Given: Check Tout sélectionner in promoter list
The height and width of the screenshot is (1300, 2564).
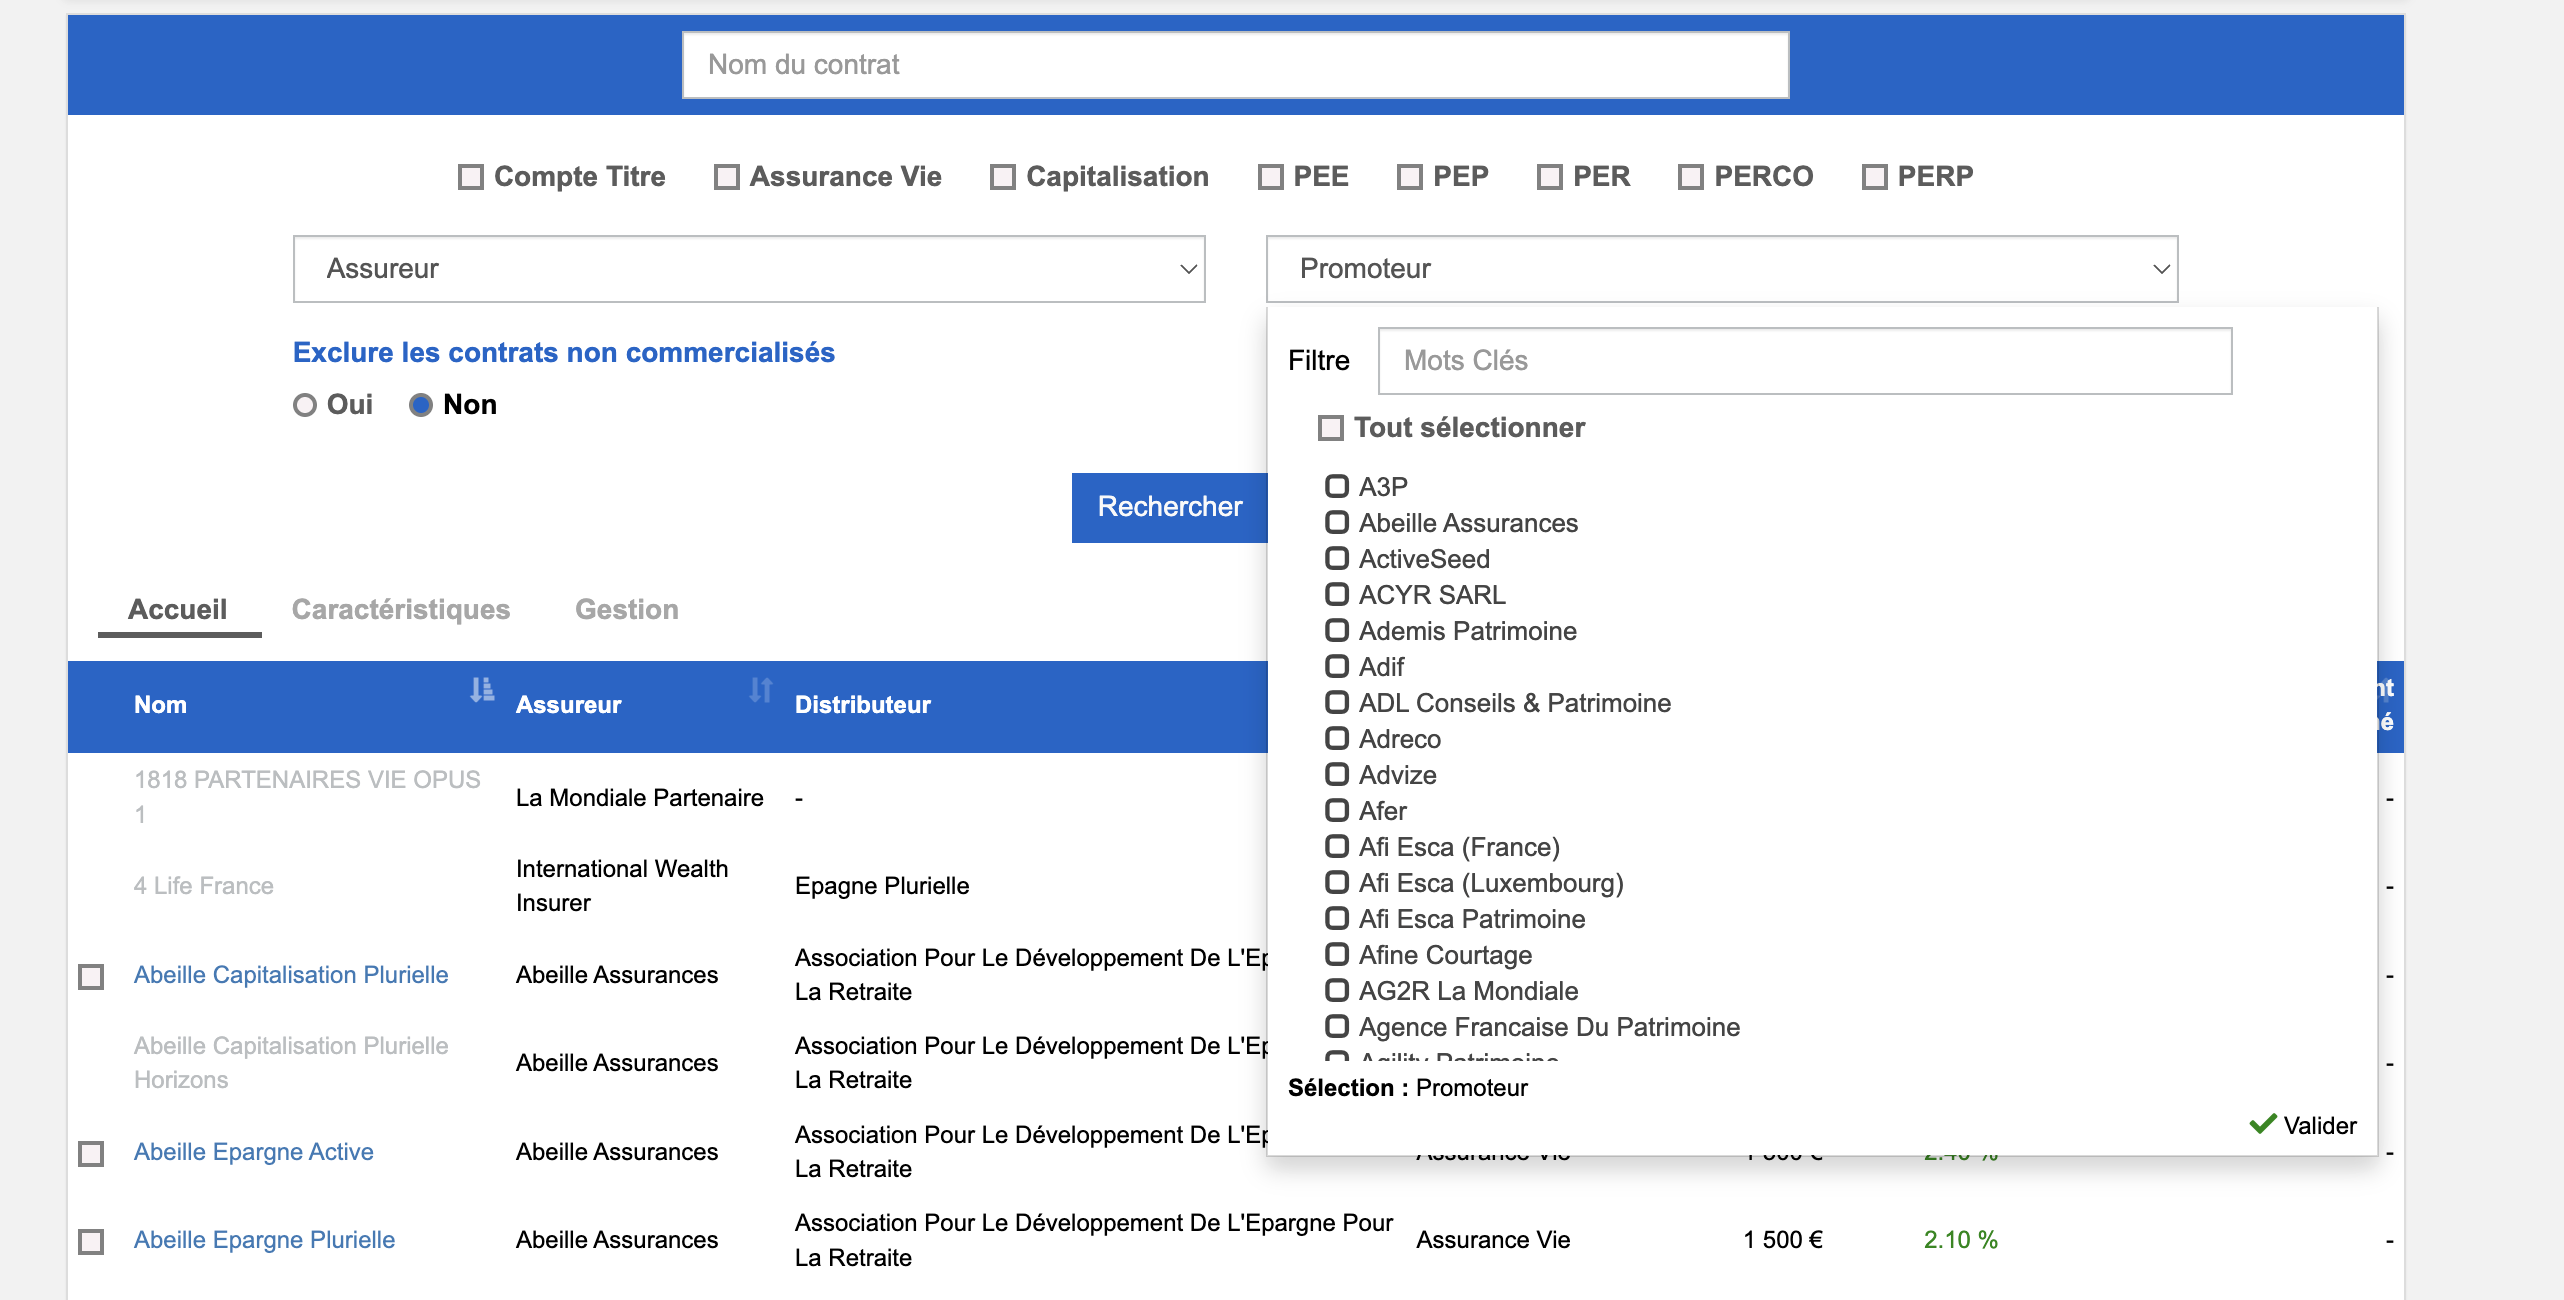Looking at the screenshot, I should pyautogui.click(x=1331, y=428).
